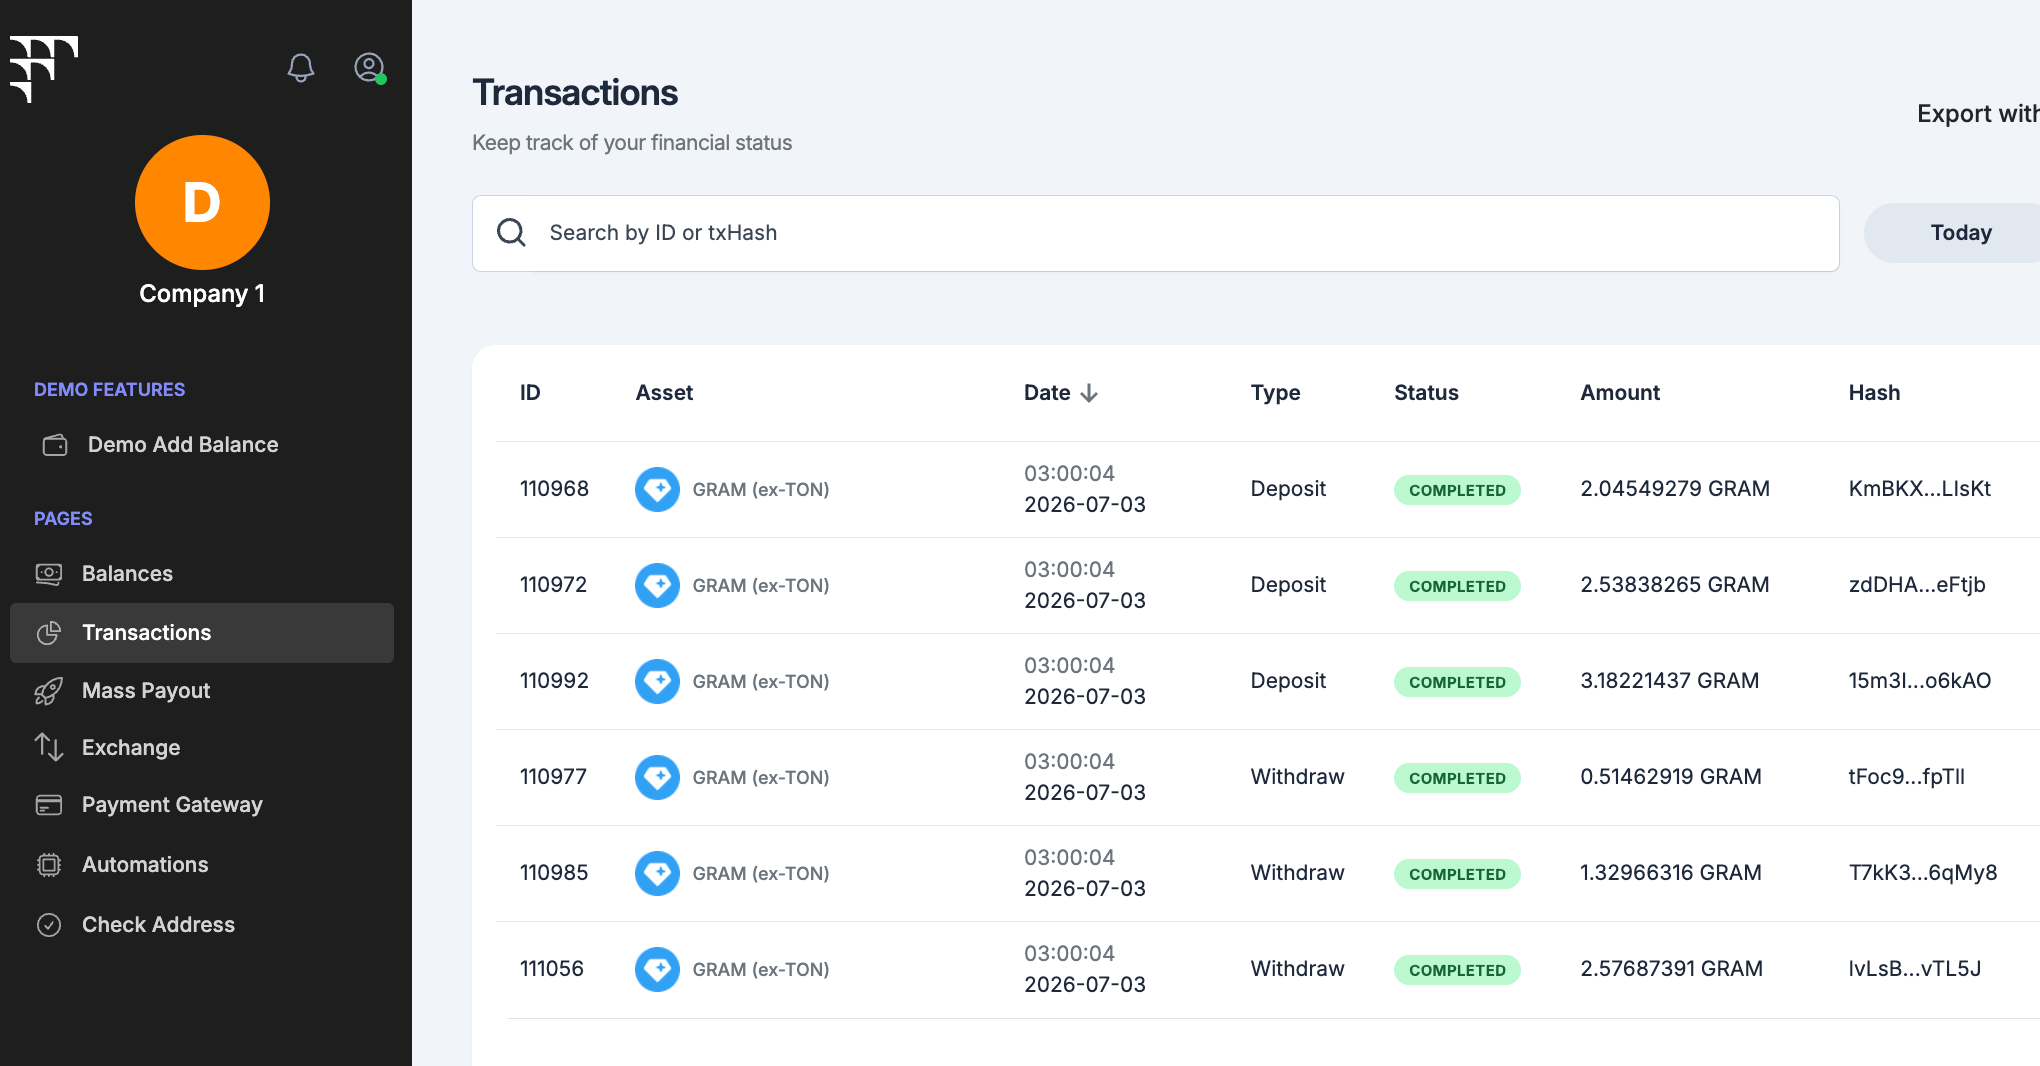Click the COMPLETED badge for transaction 111056
The width and height of the screenshot is (2040, 1066).
pos(1457,970)
